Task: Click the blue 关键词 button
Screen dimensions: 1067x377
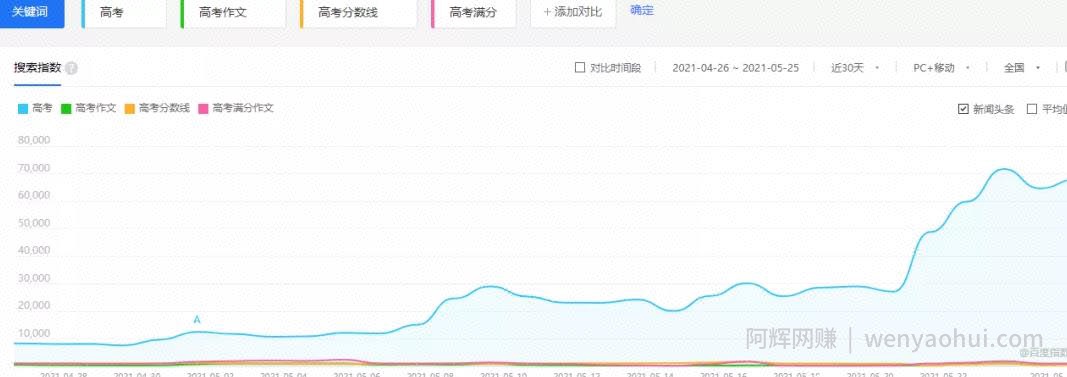Action: click(x=32, y=12)
